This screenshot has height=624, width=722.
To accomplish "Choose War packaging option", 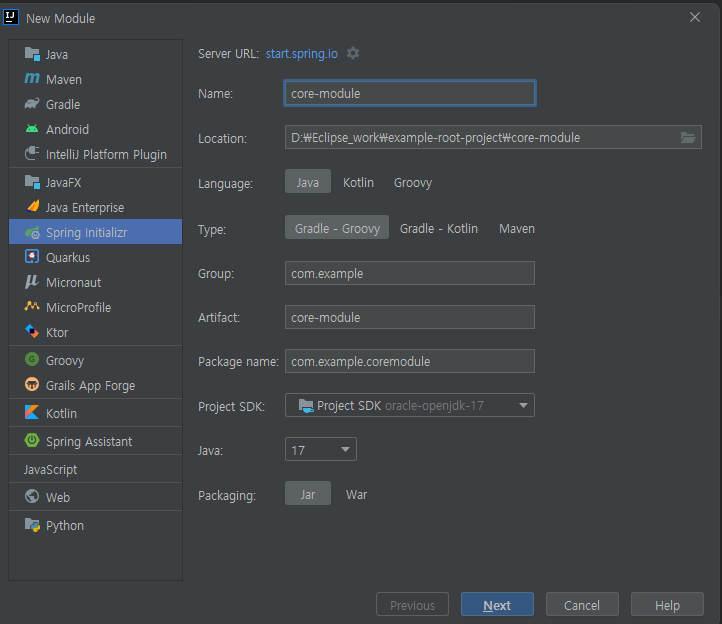I will coord(356,495).
